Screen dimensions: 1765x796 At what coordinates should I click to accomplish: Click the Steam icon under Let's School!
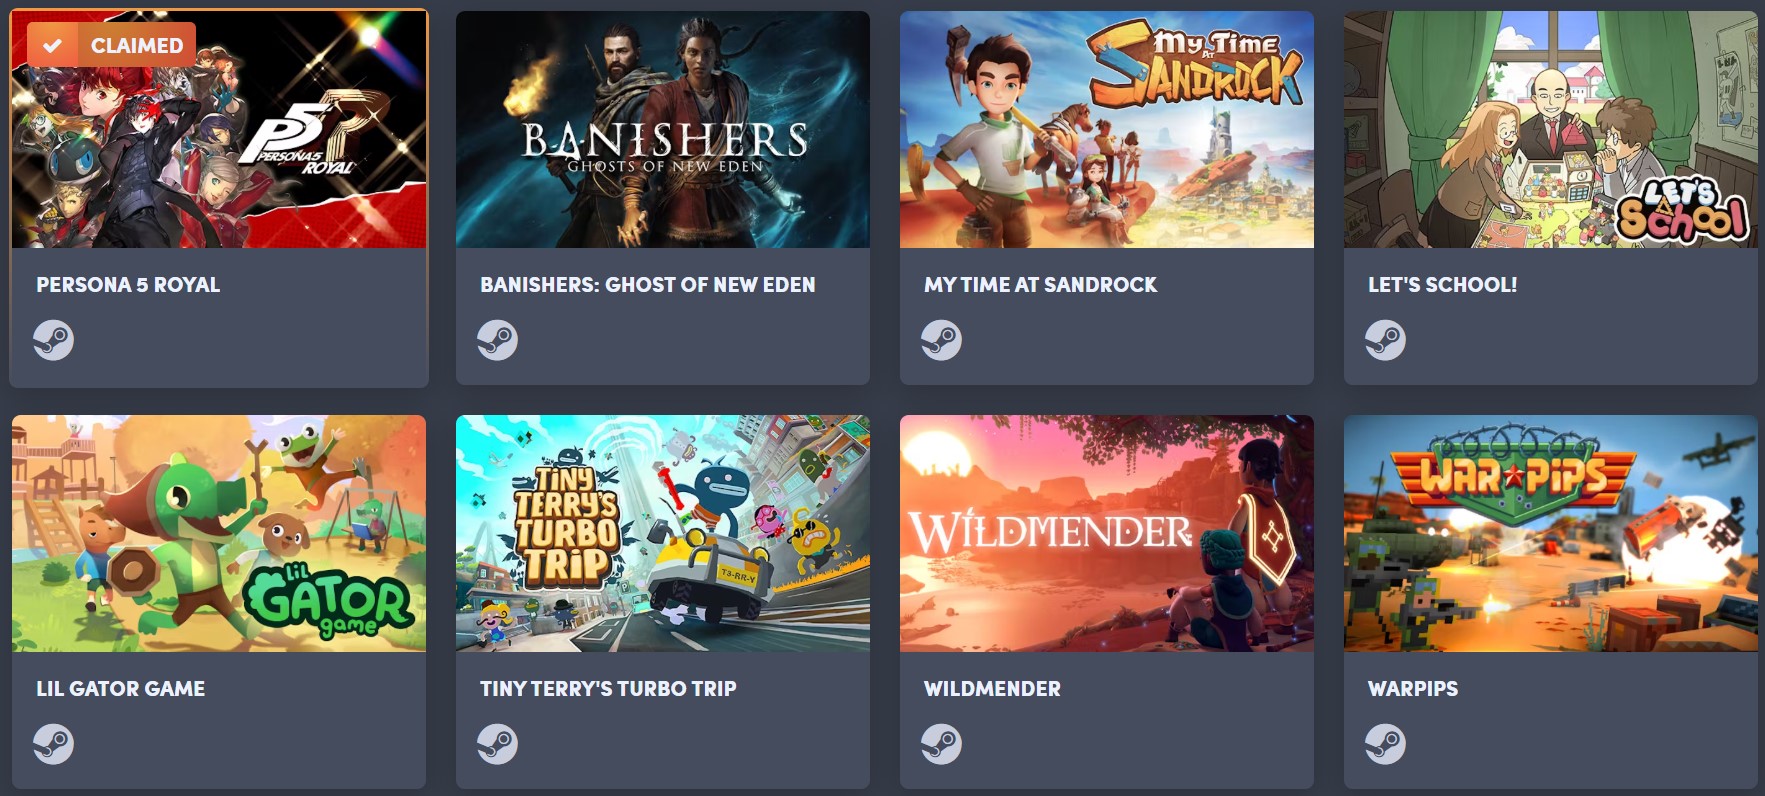(1385, 340)
